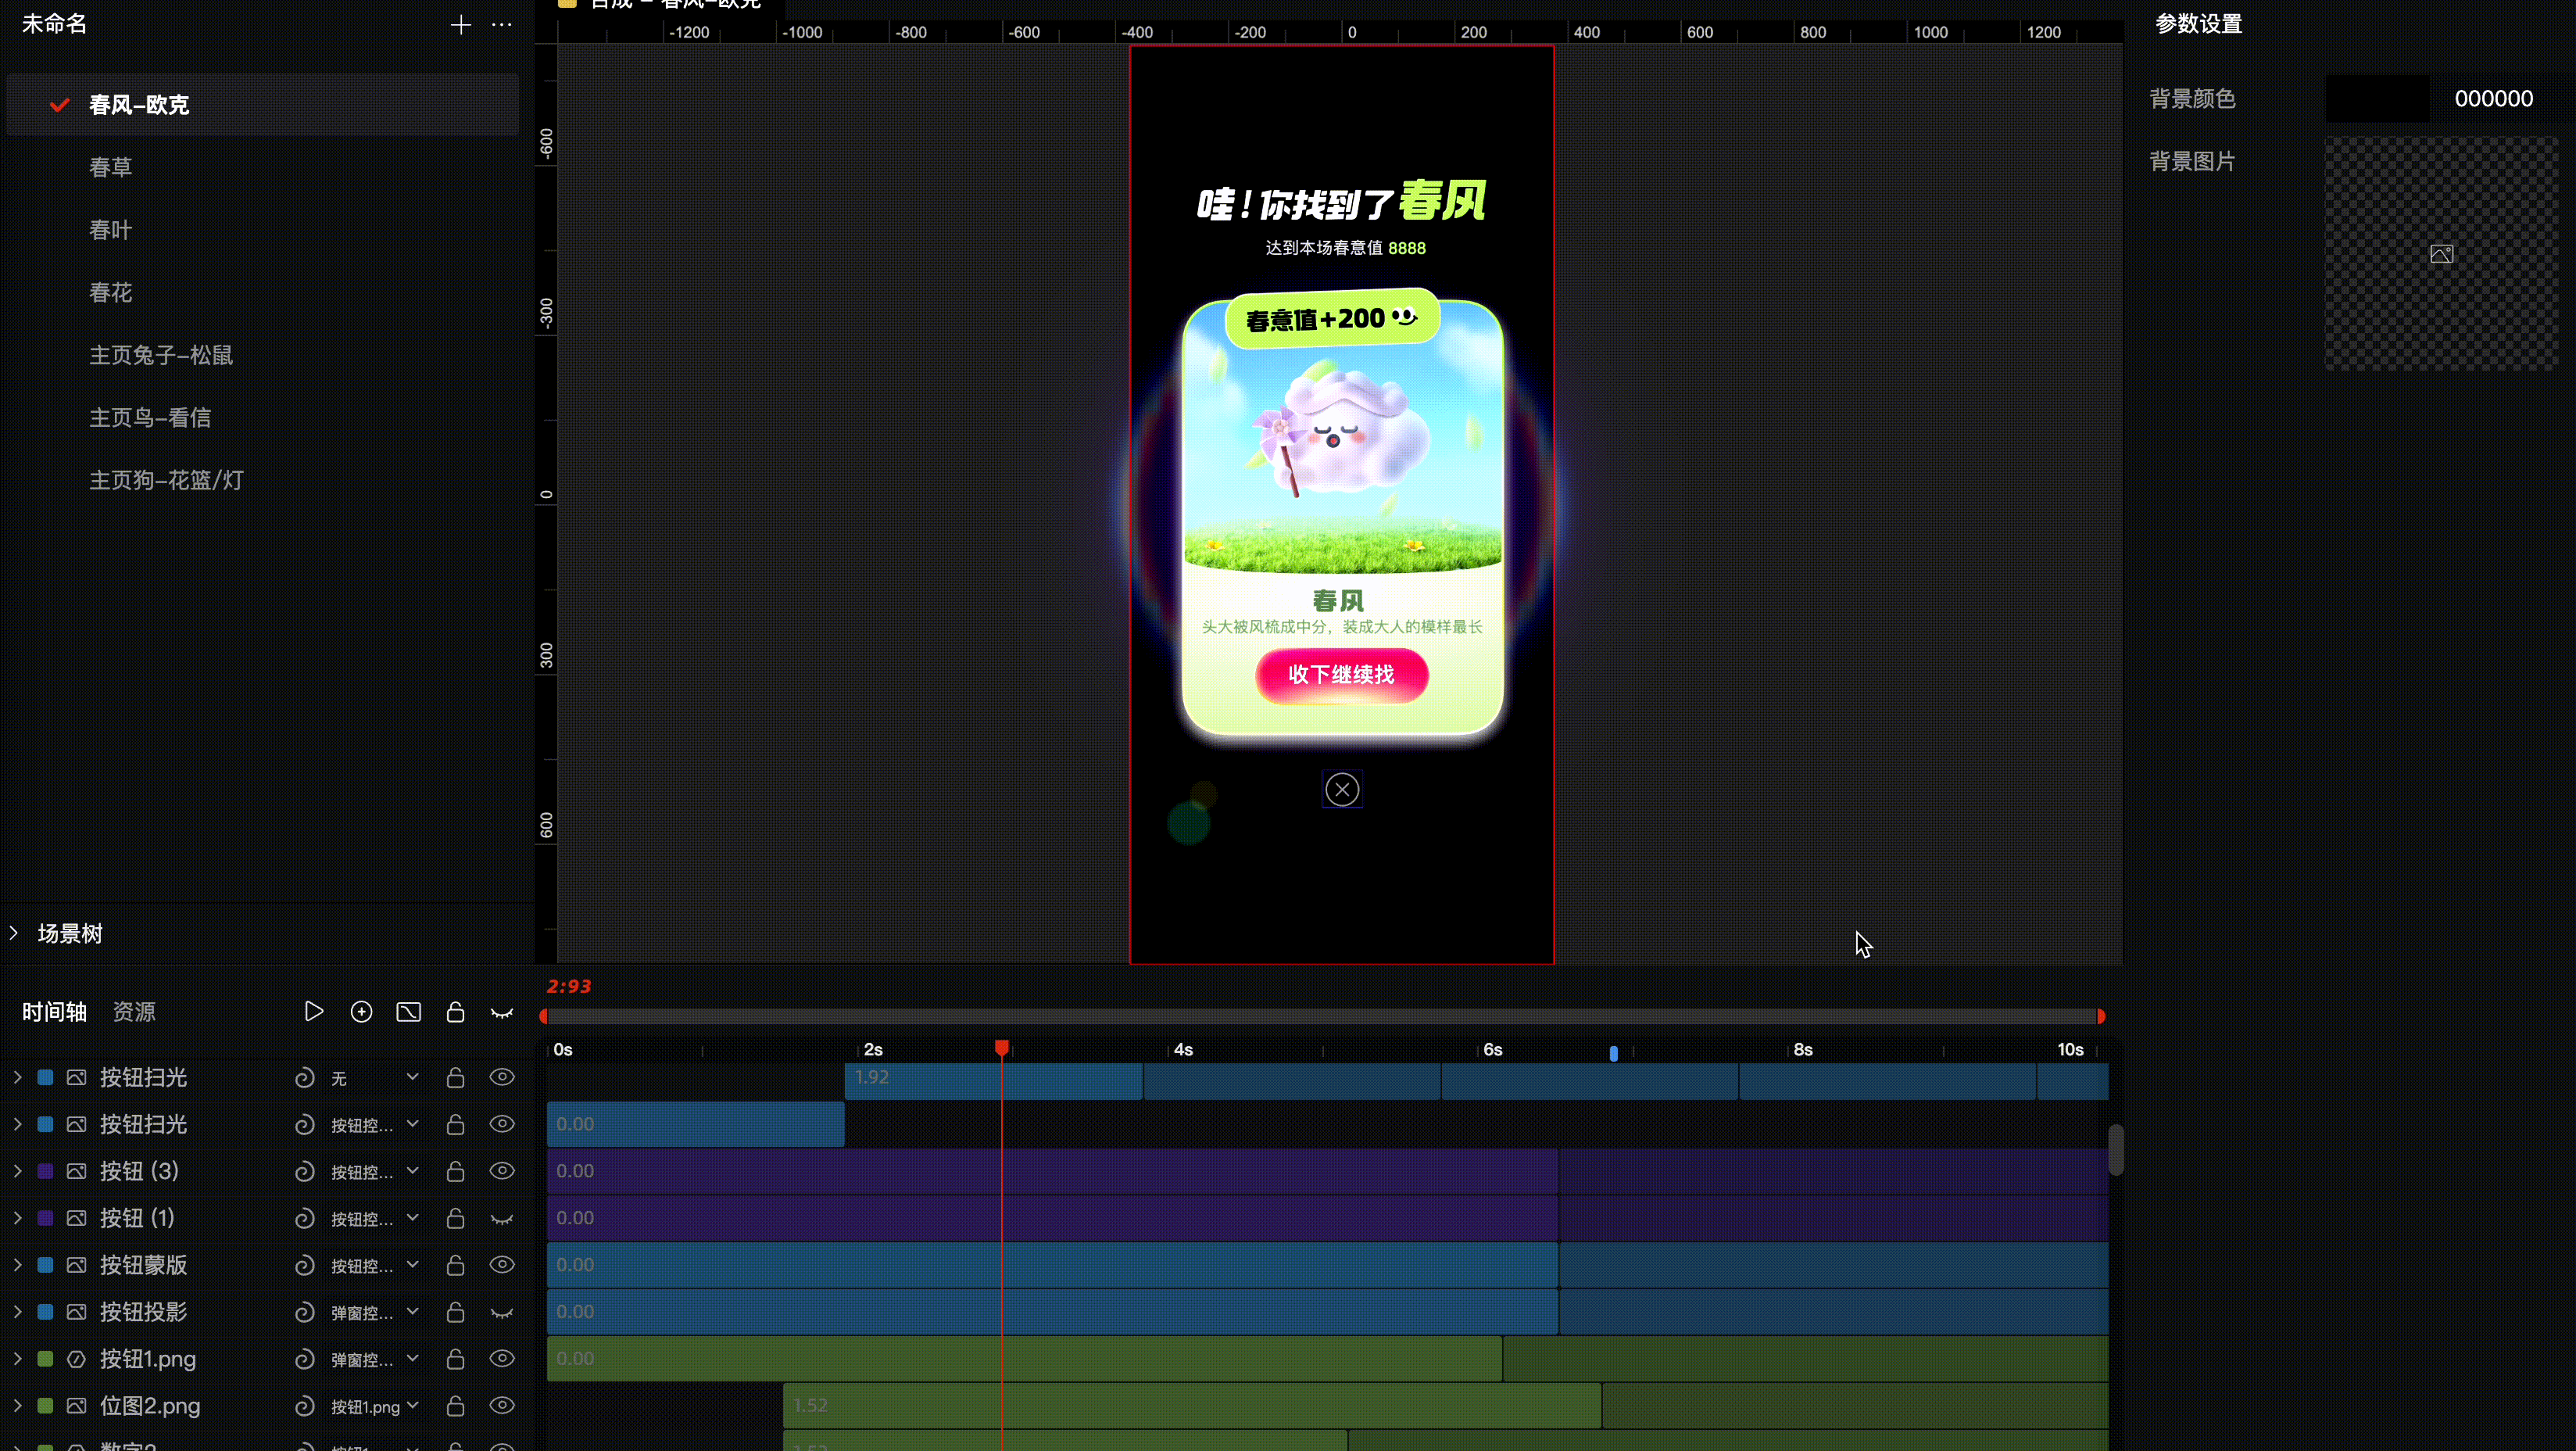Click the purple color label of 按钮 (3)

pyautogui.click(x=45, y=1171)
